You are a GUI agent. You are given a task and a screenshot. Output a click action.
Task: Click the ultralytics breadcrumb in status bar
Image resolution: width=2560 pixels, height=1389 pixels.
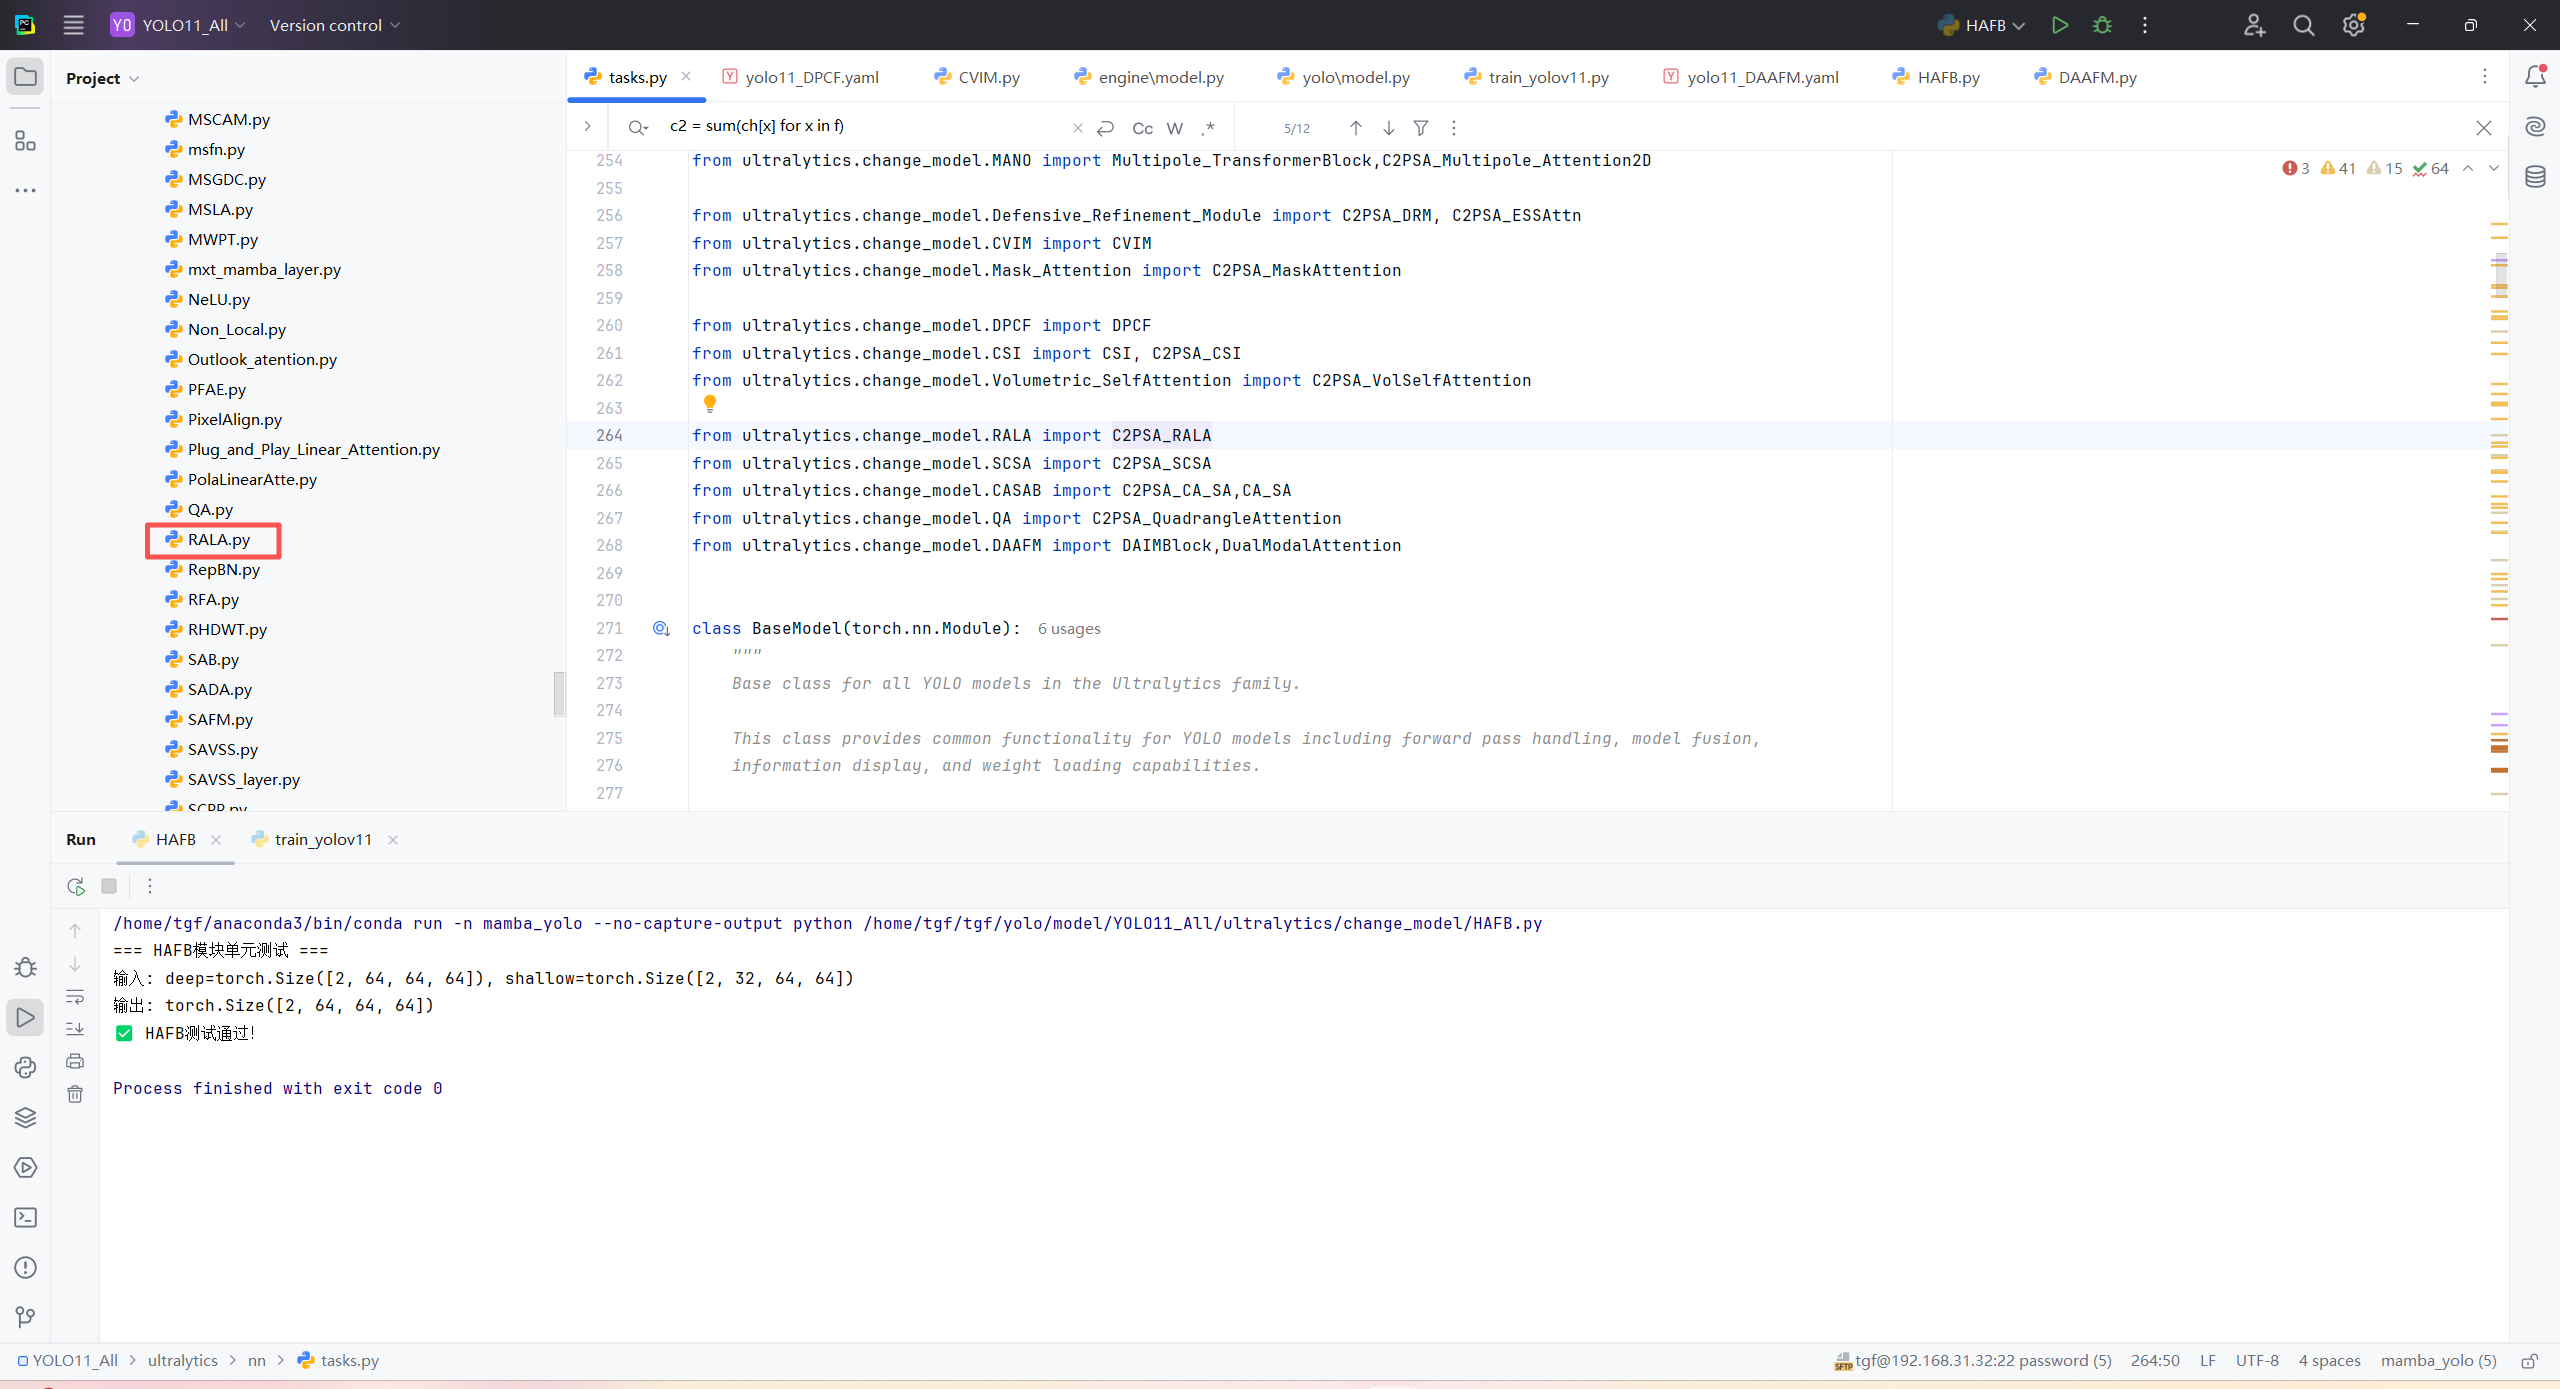[x=182, y=1360]
